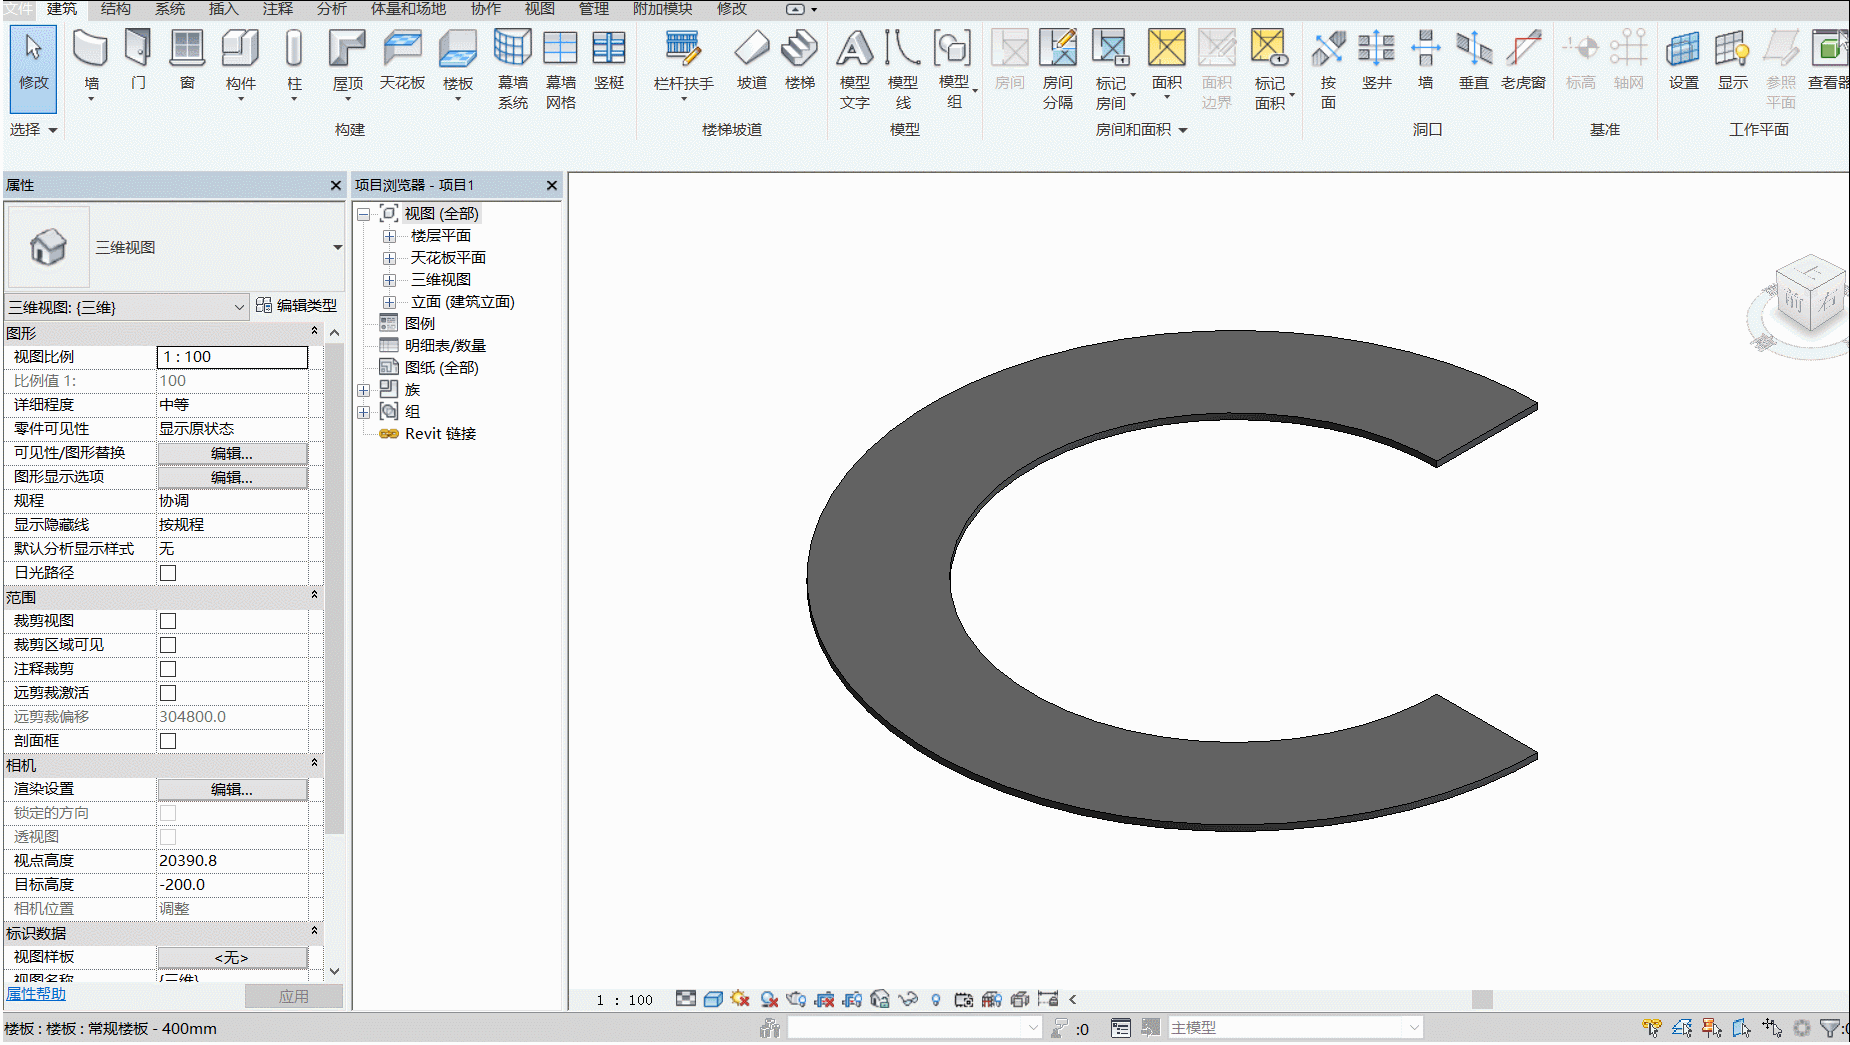Select the 老虎窗 (Dormer) tool
This screenshot has width=1850, height=1045.
click(1523, 60)
